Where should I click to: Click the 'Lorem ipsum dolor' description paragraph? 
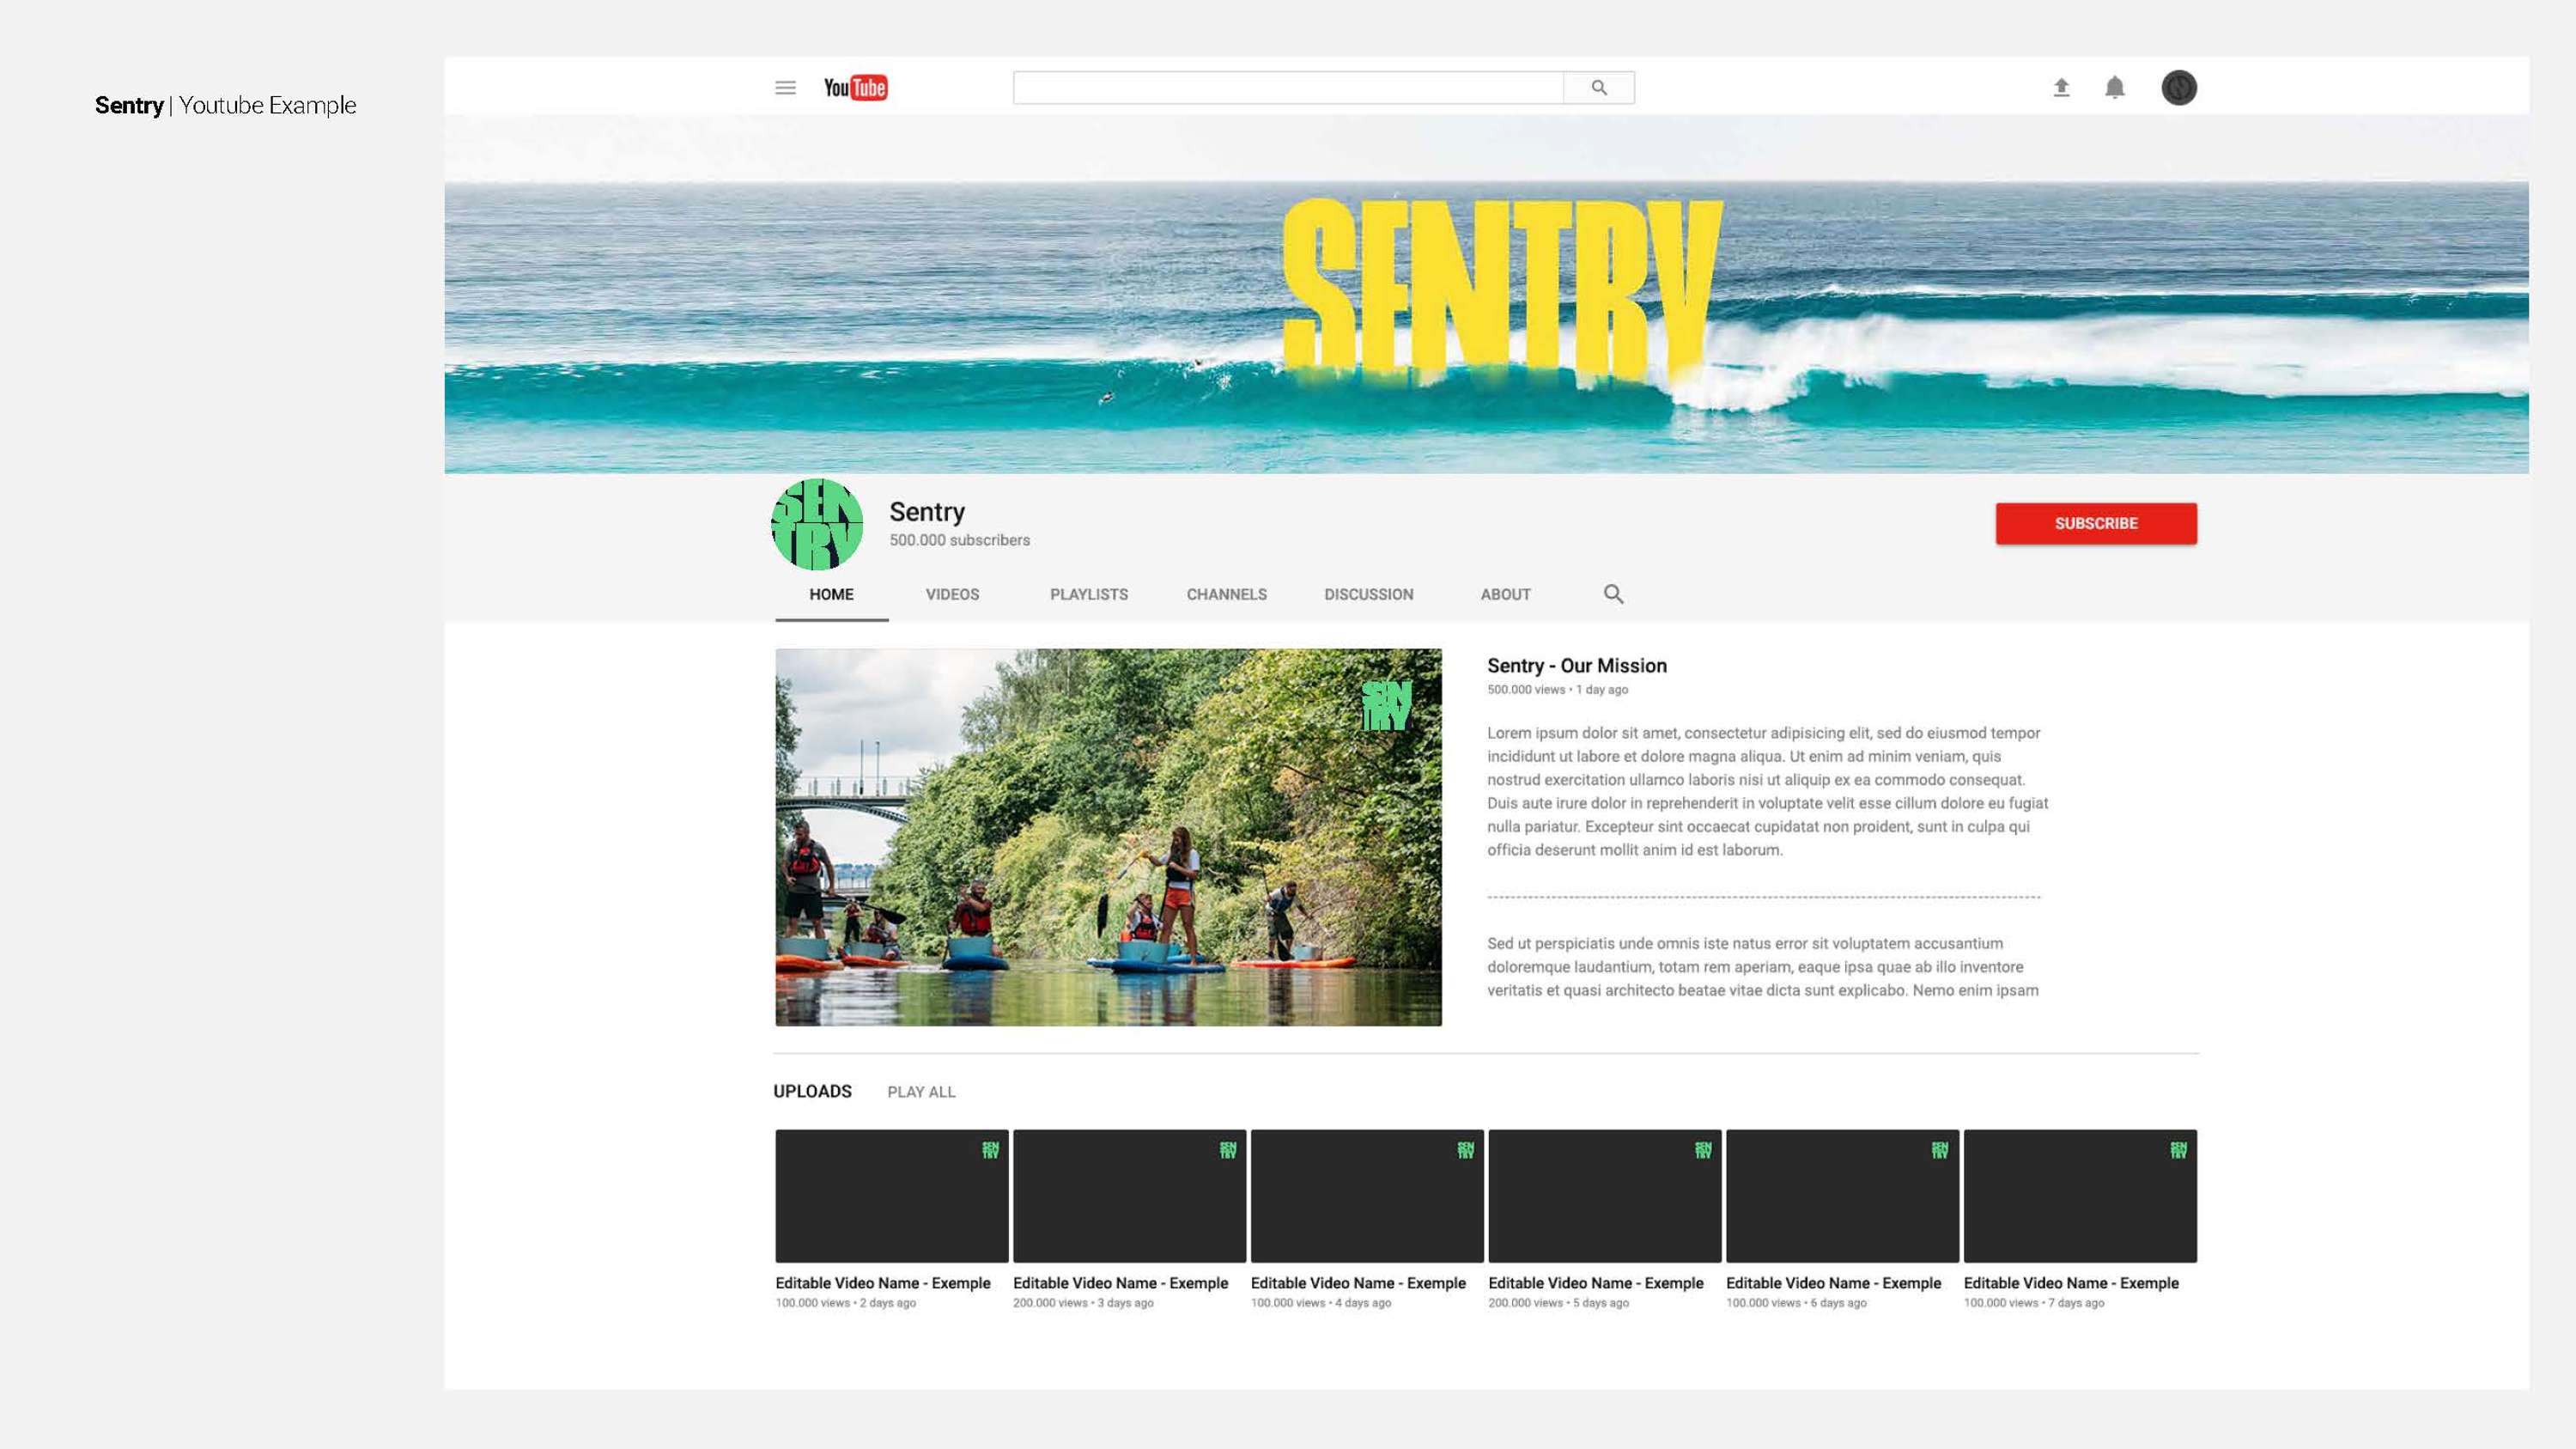(x=1767, y=791)
